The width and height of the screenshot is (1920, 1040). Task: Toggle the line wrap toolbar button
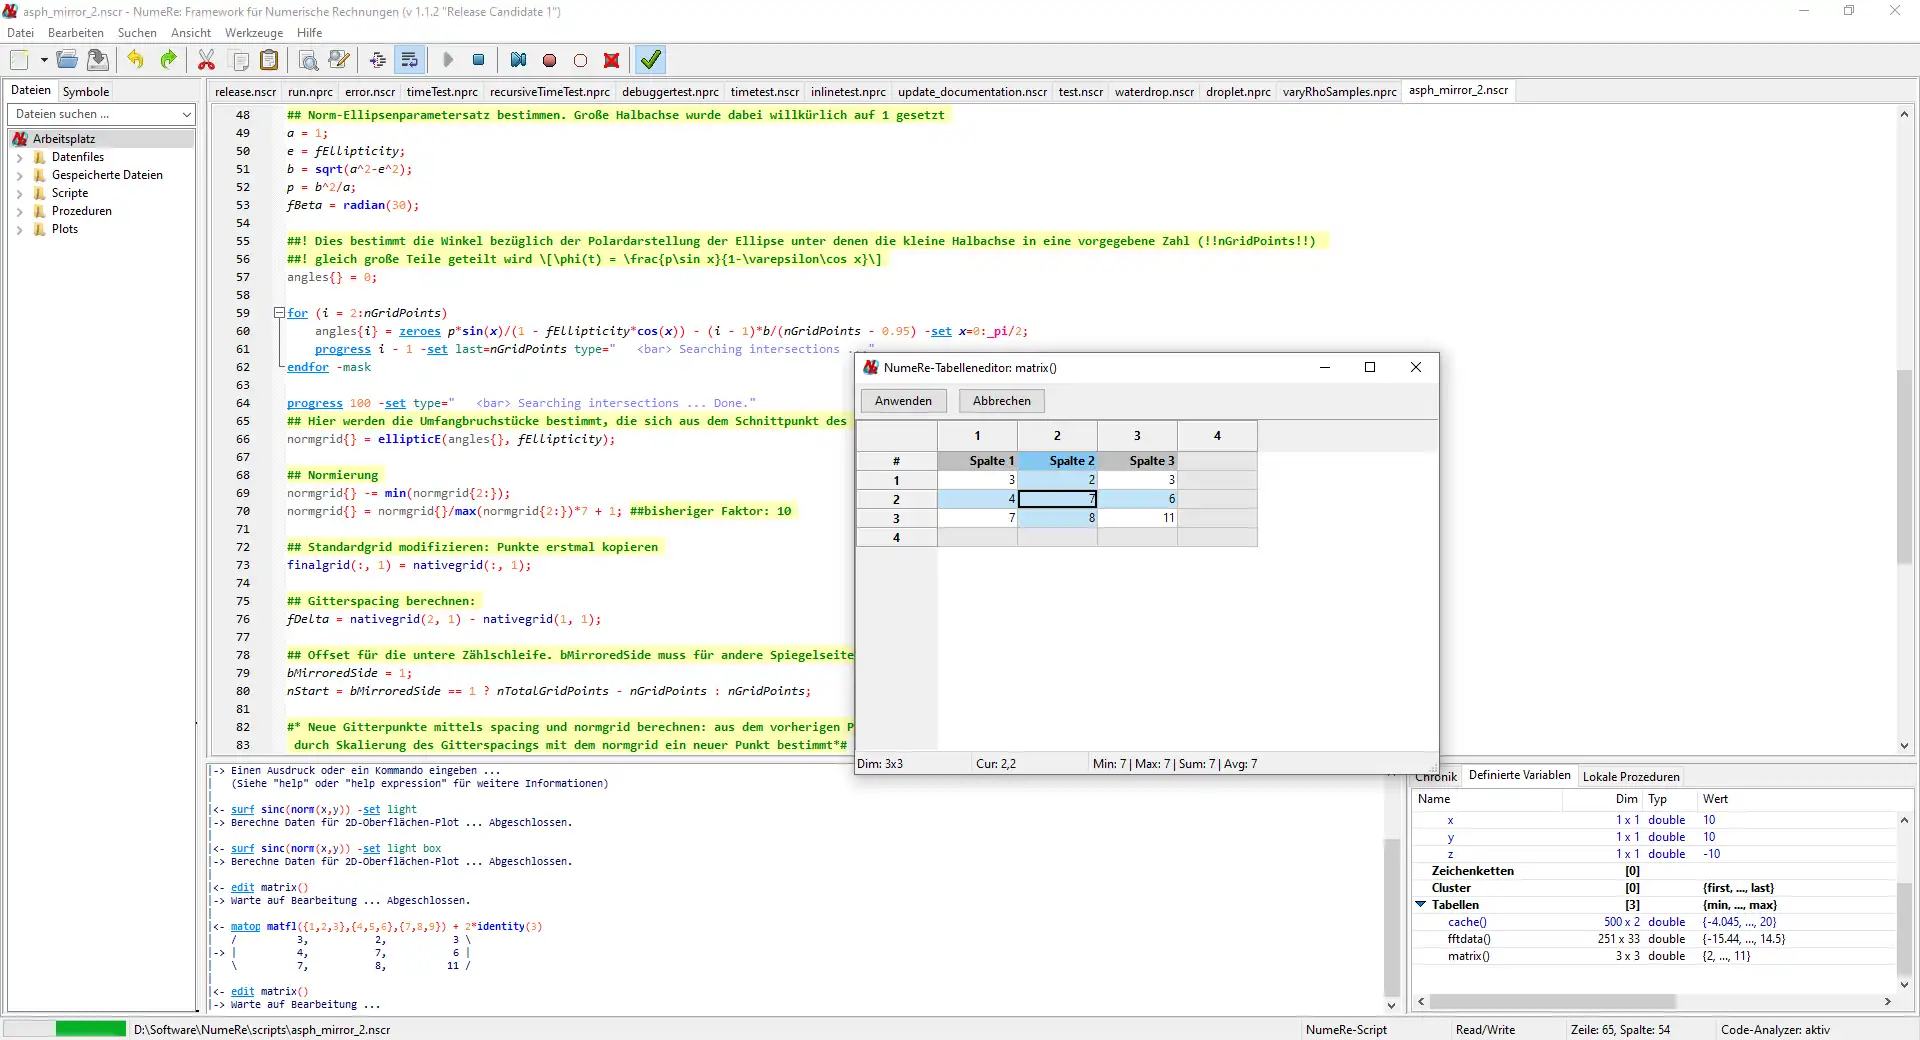(x=409, y=60)
